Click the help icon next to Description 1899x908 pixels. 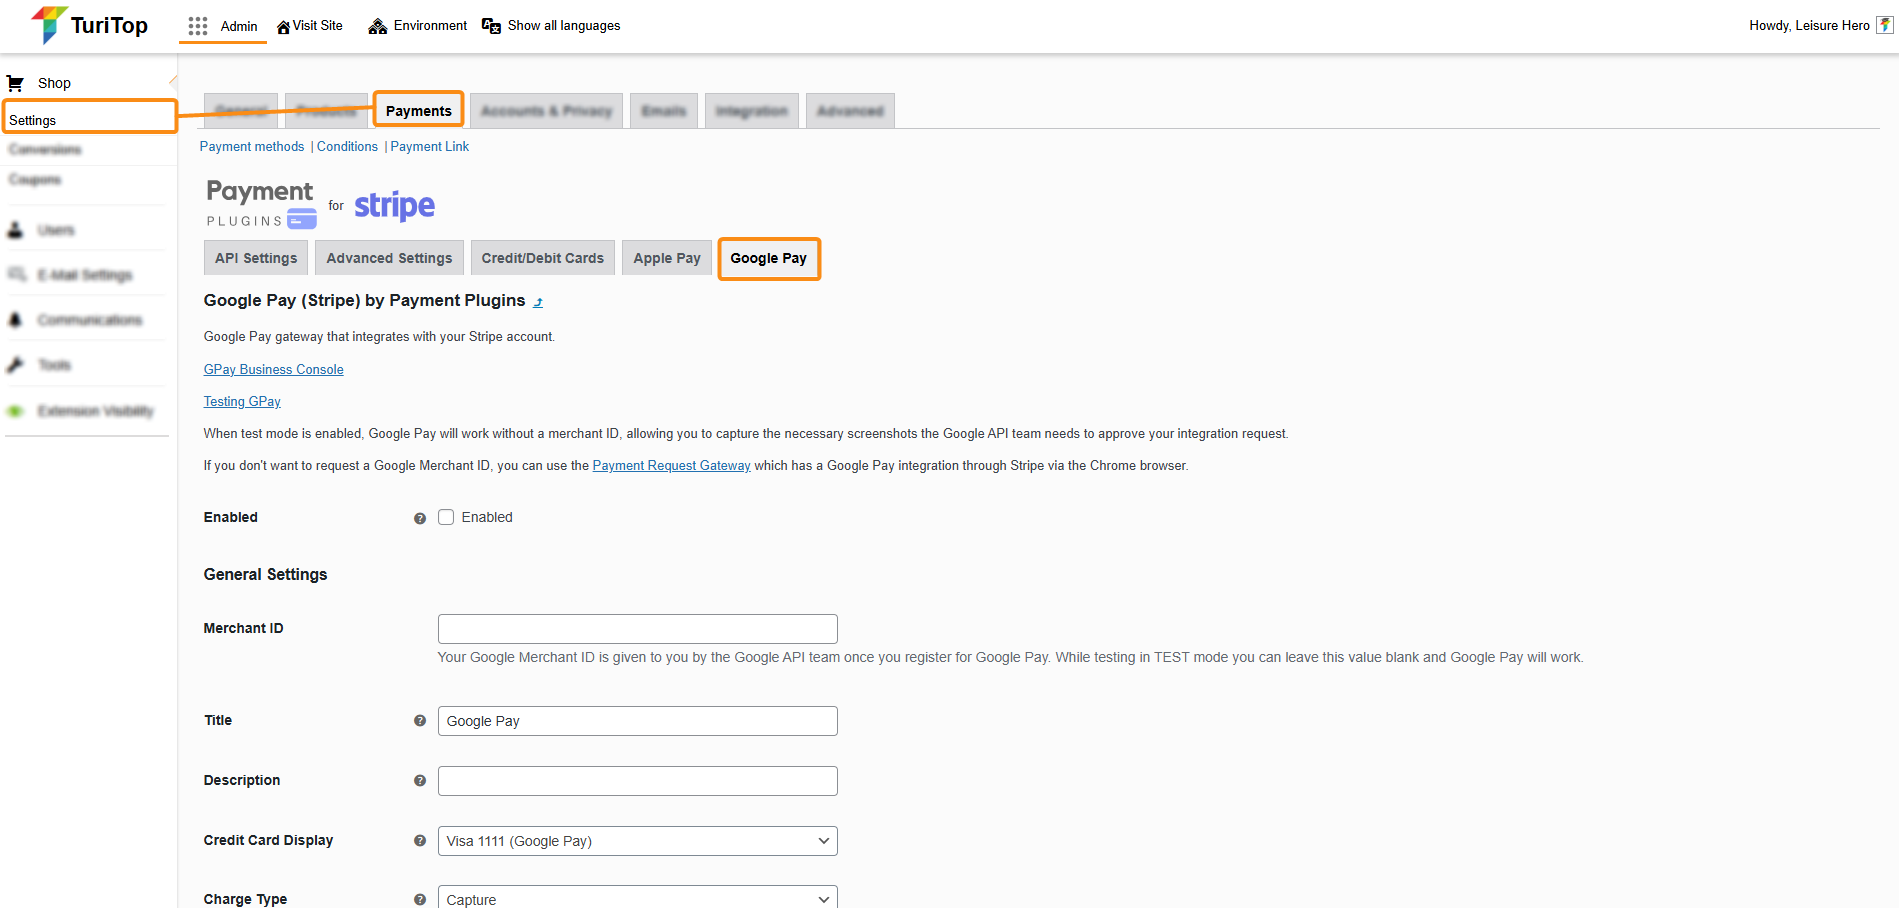tap(420, 781)
